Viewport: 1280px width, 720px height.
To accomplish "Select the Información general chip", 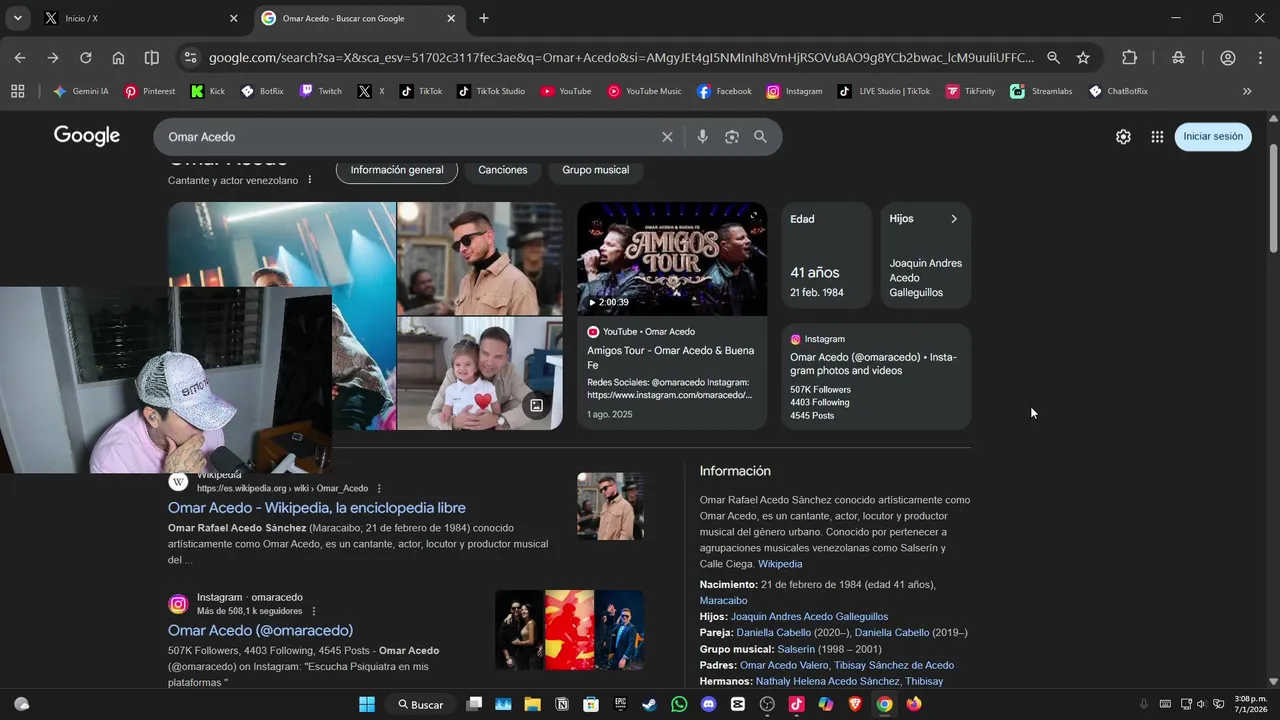I will coord(397,170).
